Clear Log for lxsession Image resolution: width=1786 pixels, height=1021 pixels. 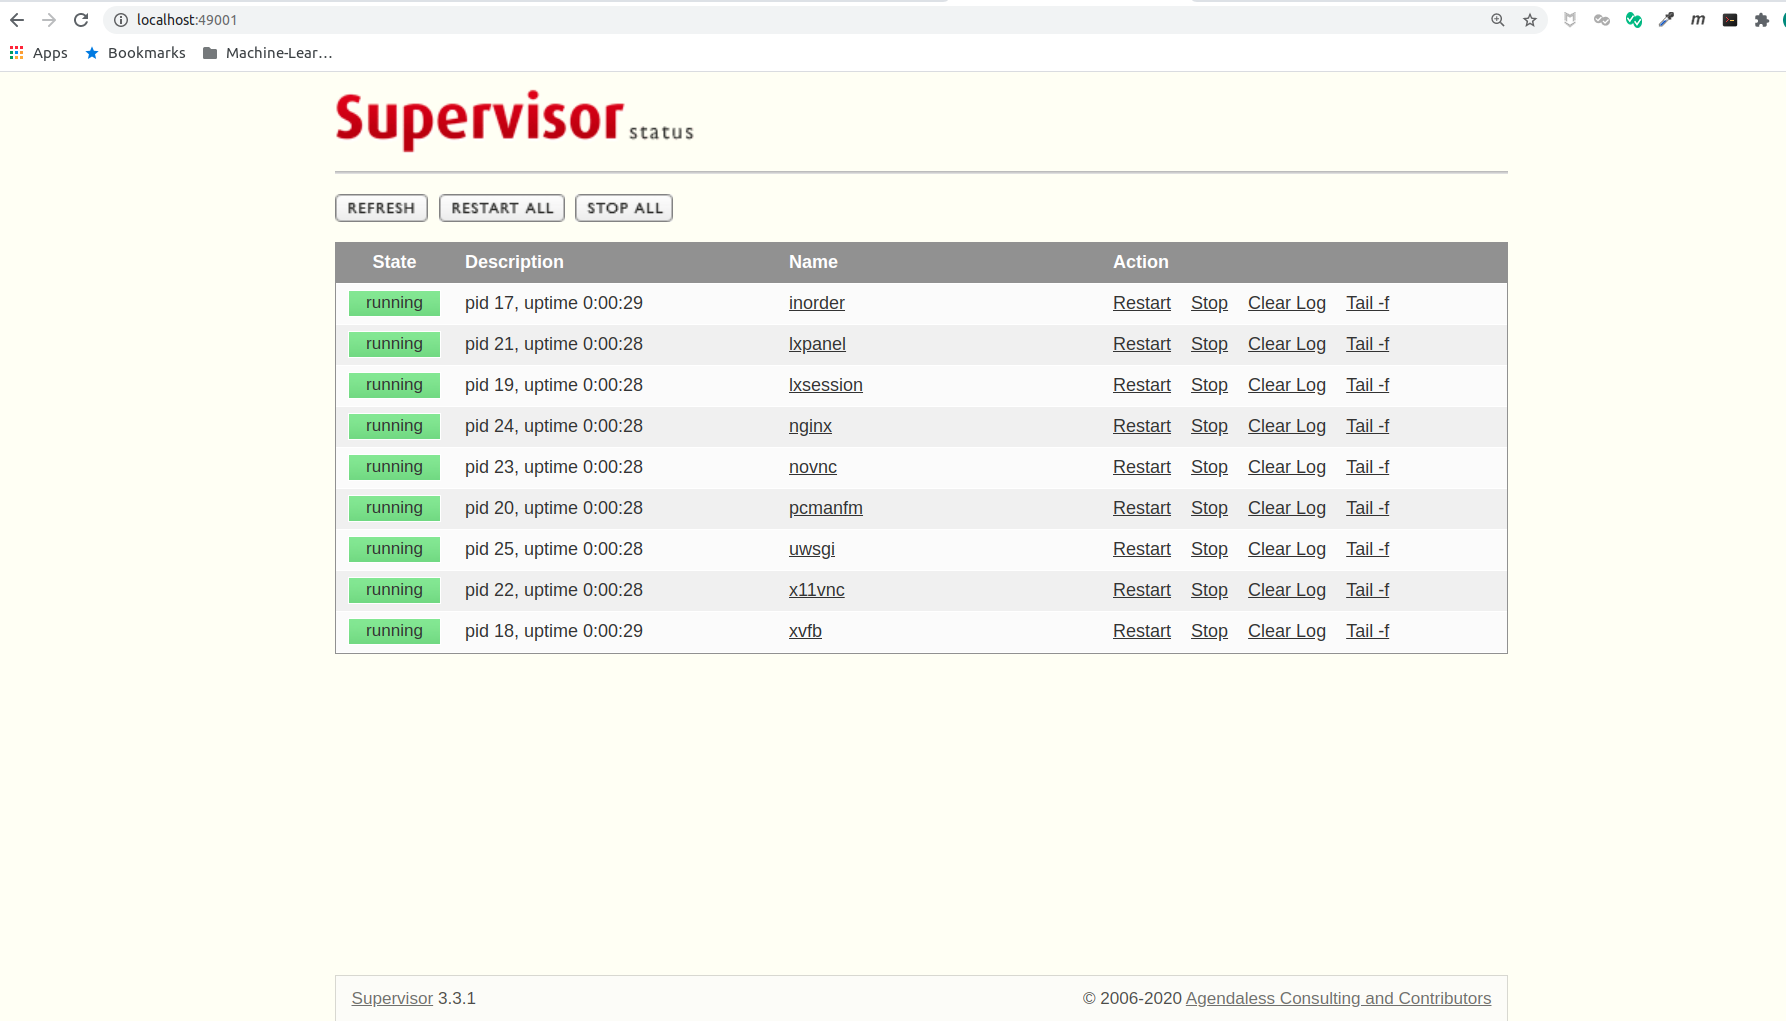pos(1287,385)
